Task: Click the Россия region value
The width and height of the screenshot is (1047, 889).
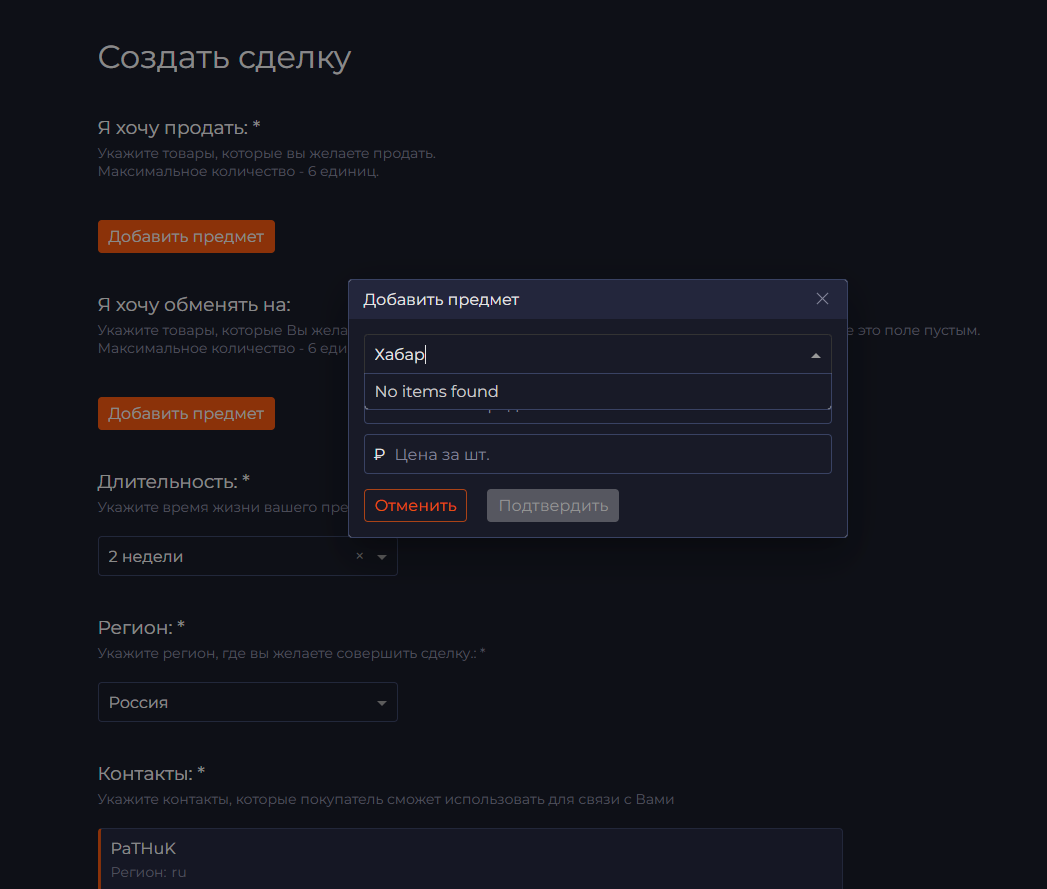Action: click(139, 703)
